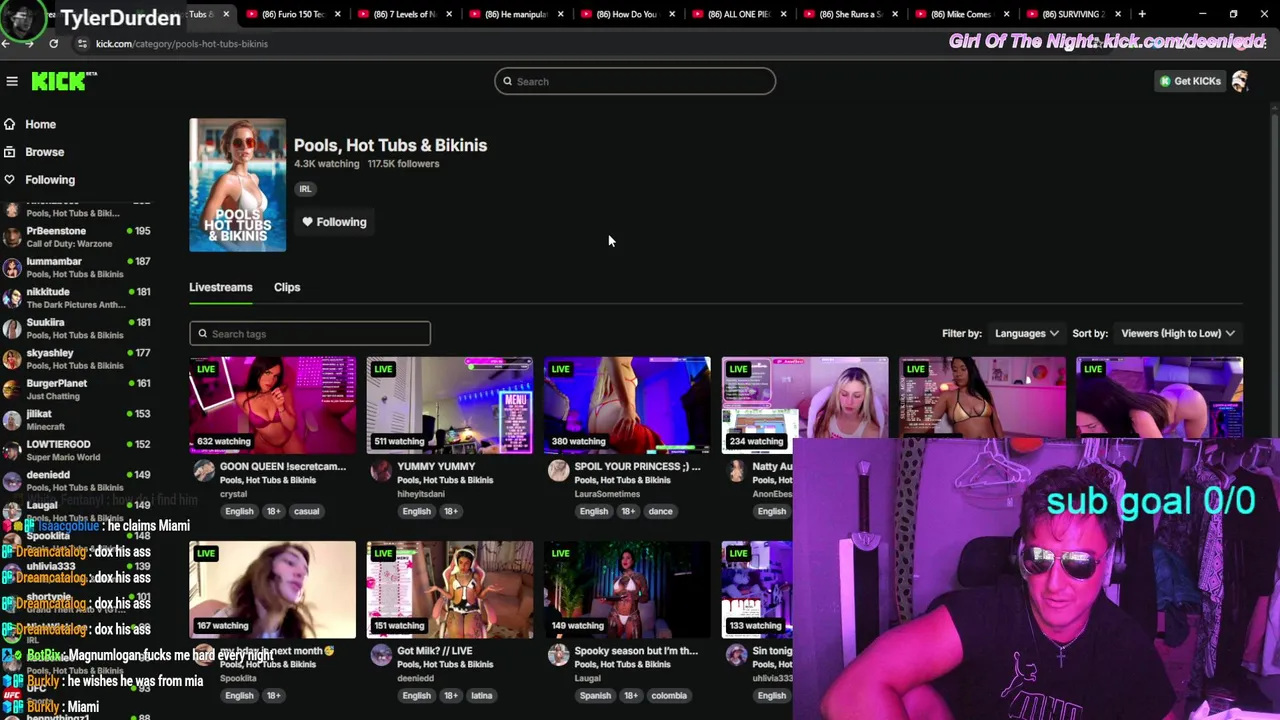Toggle the Following heart button for the category

[335, 222]
